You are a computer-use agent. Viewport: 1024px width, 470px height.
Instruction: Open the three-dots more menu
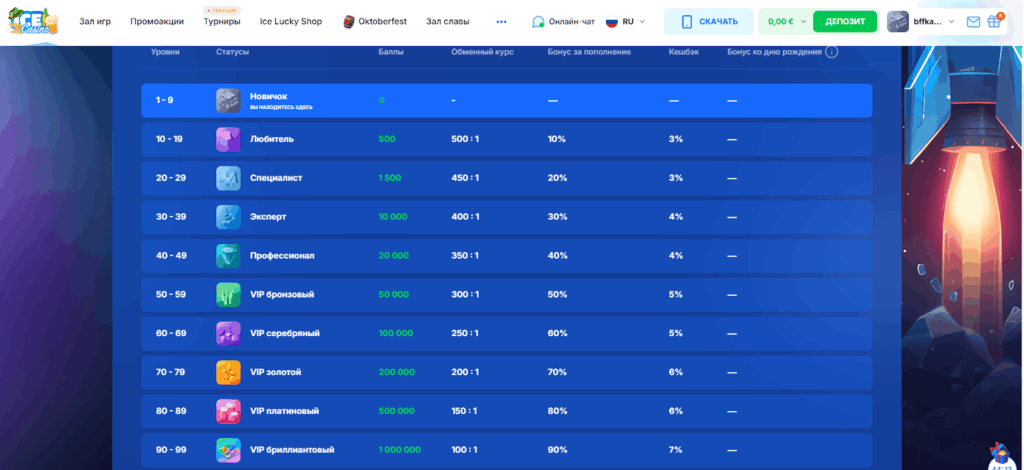point(501,21)
